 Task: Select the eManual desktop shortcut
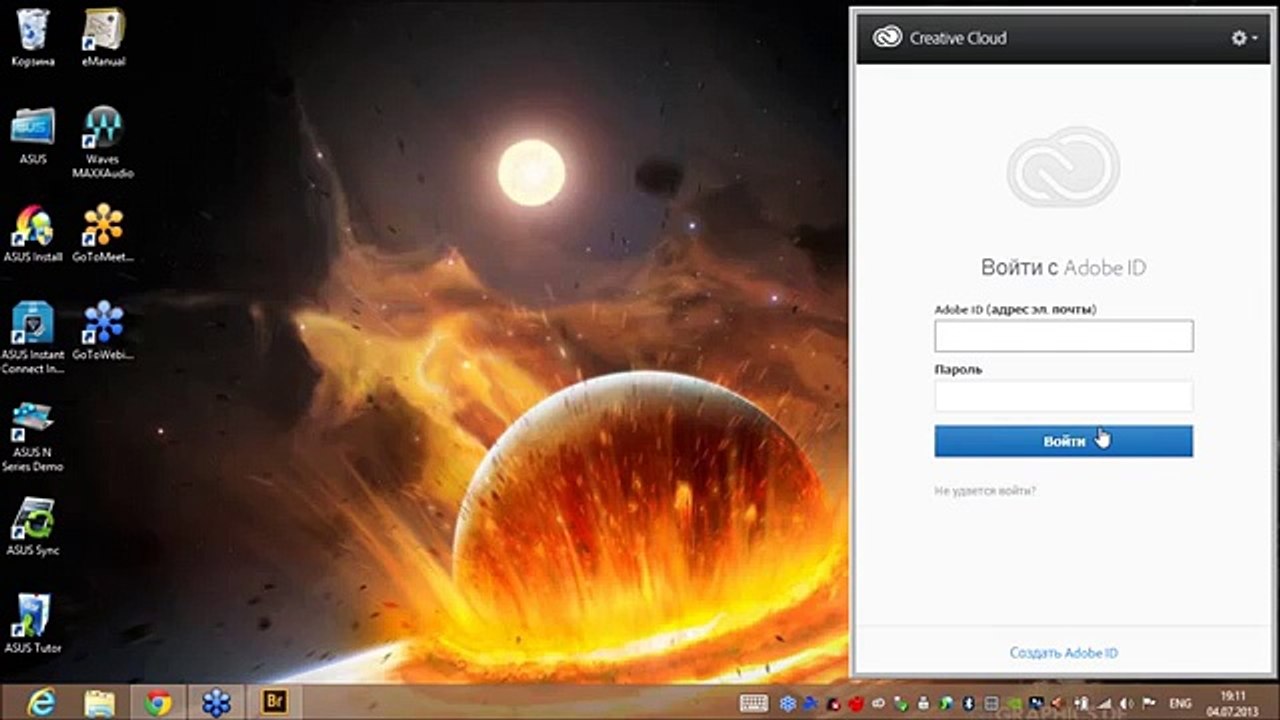102,38
